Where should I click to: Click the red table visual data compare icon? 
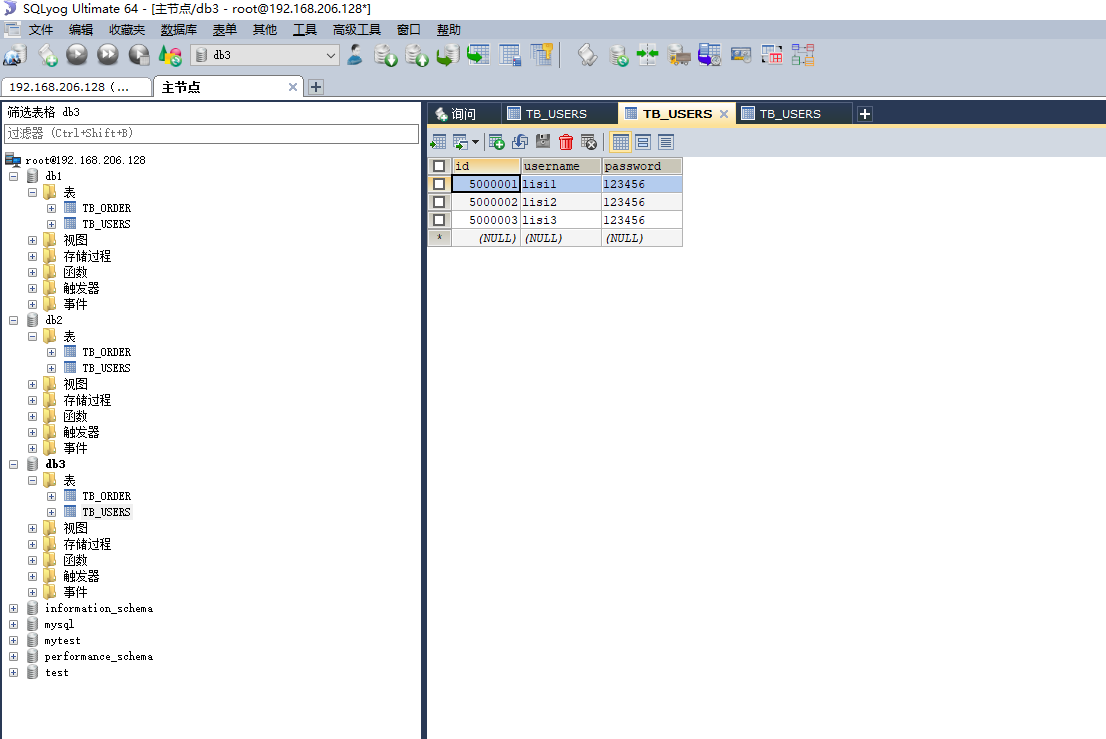[x=772, y=55]
